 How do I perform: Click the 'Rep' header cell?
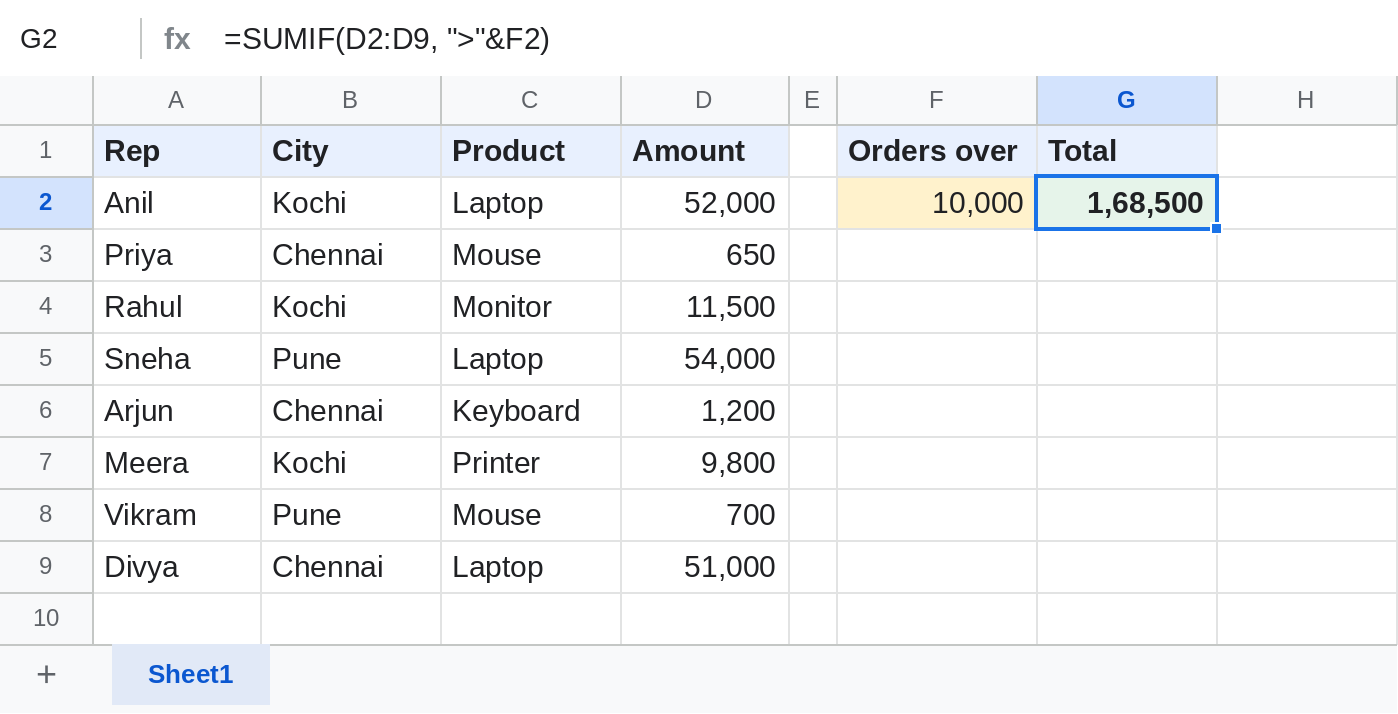tap(177, 151)
